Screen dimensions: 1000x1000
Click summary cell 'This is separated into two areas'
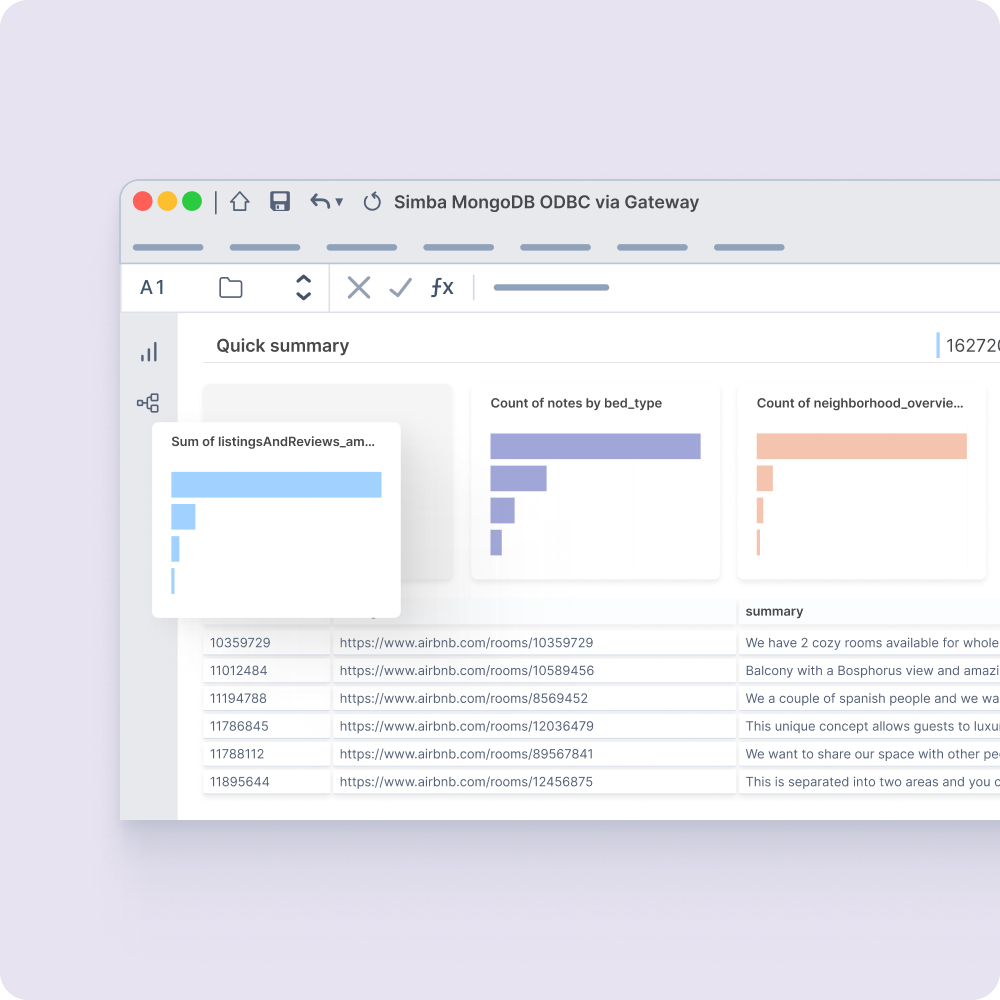click(x=869, y=781)
